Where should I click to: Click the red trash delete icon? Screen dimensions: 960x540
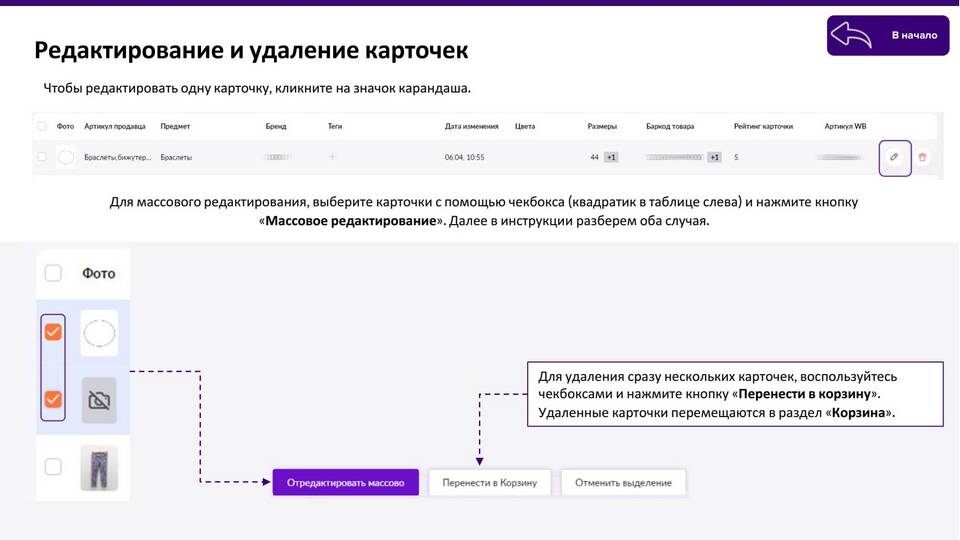pyautogui.click(x=922, y=157)
